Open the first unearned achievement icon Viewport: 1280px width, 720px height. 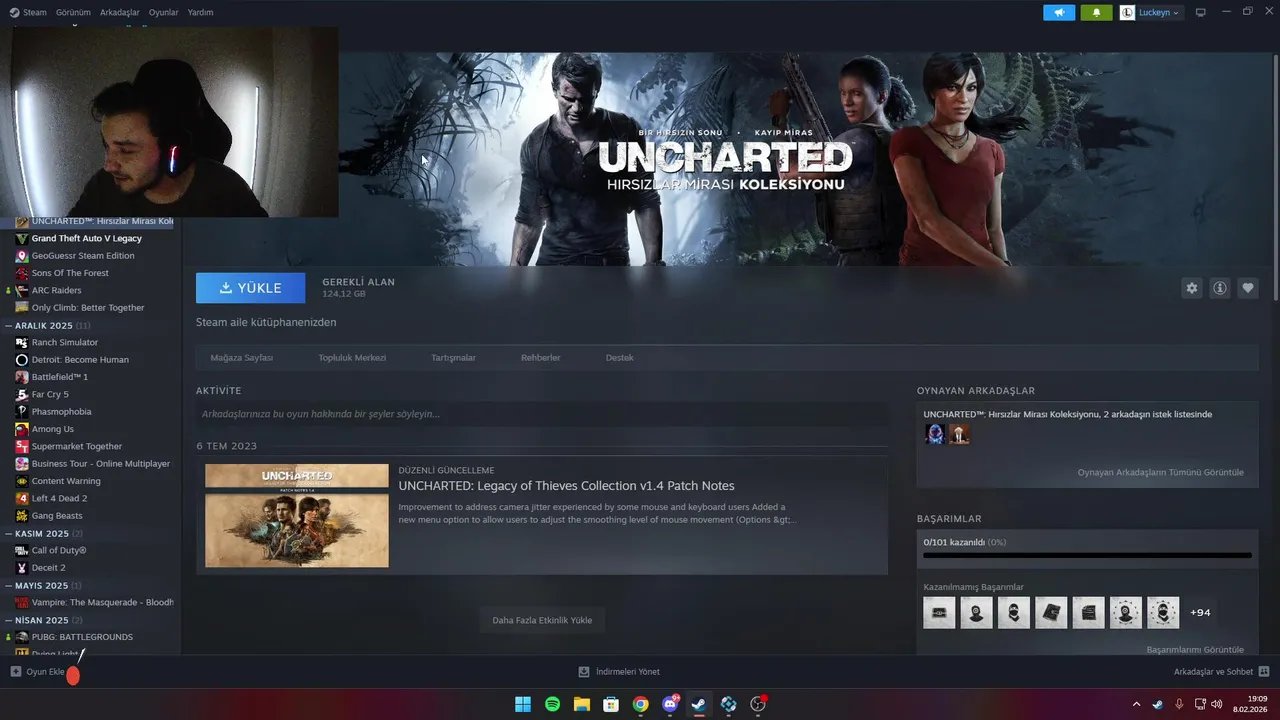pyautogui.click(x=939, y=612)
